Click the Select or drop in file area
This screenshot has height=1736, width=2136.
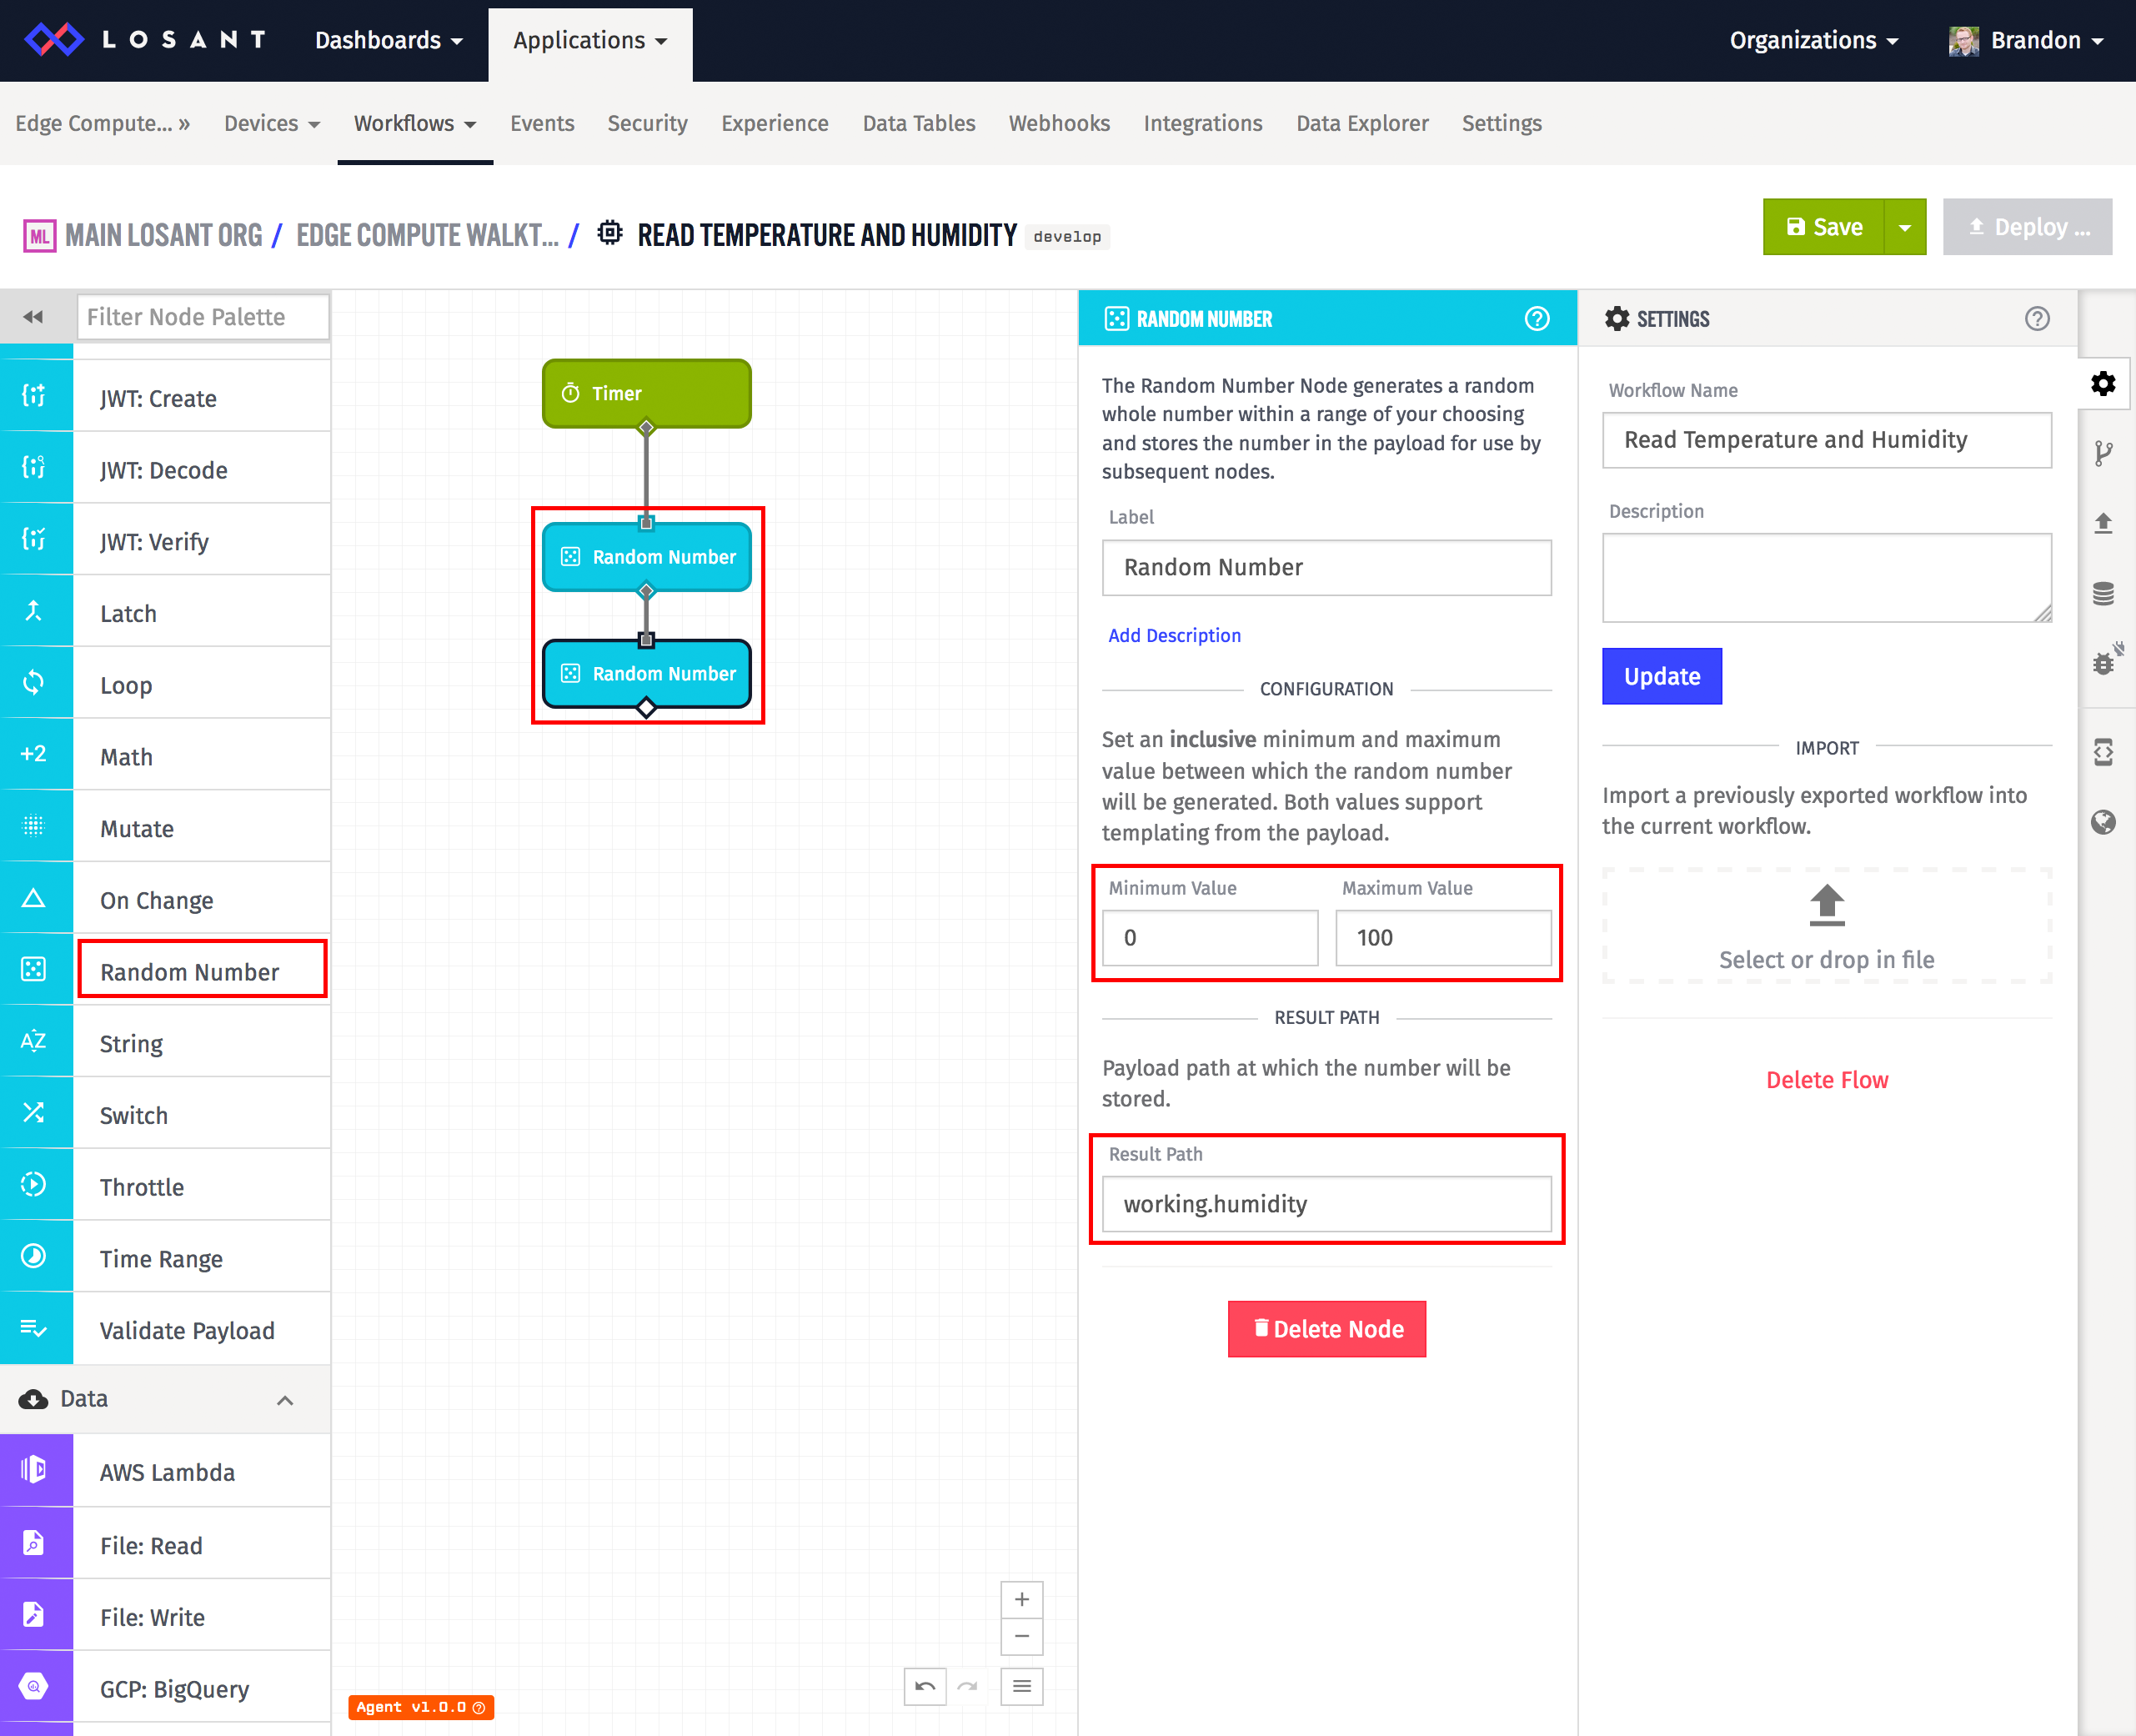click(1827, 926)
